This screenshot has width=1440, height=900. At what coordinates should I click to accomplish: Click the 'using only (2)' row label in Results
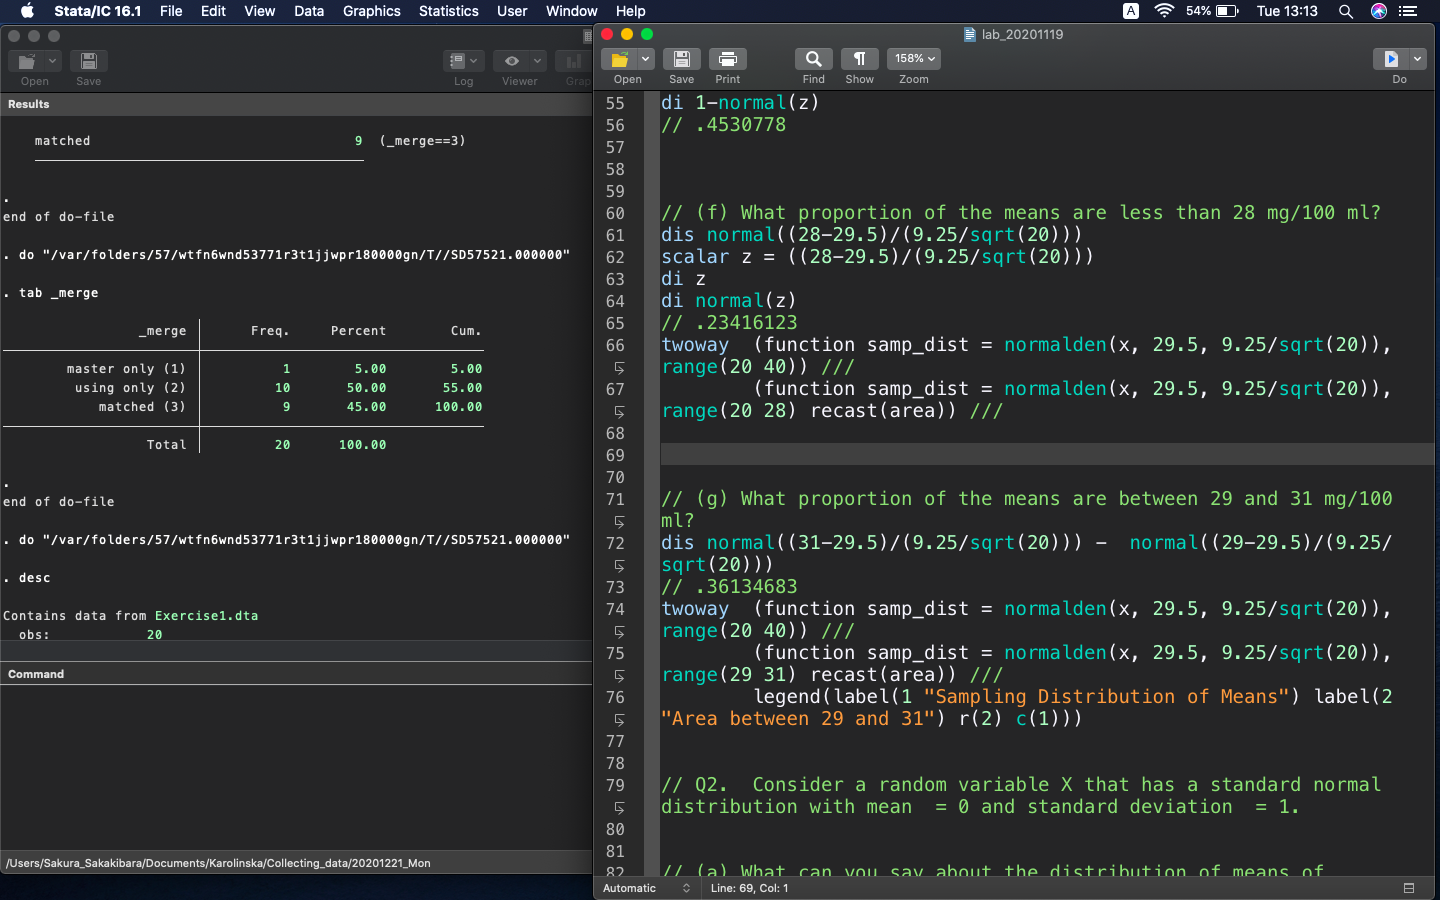click(130, 388)
